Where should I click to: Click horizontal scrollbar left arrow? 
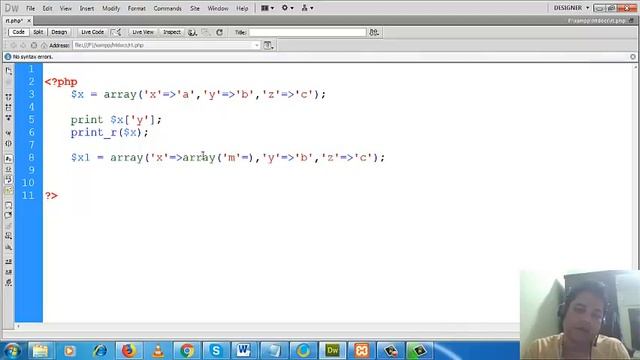(18, 326)
